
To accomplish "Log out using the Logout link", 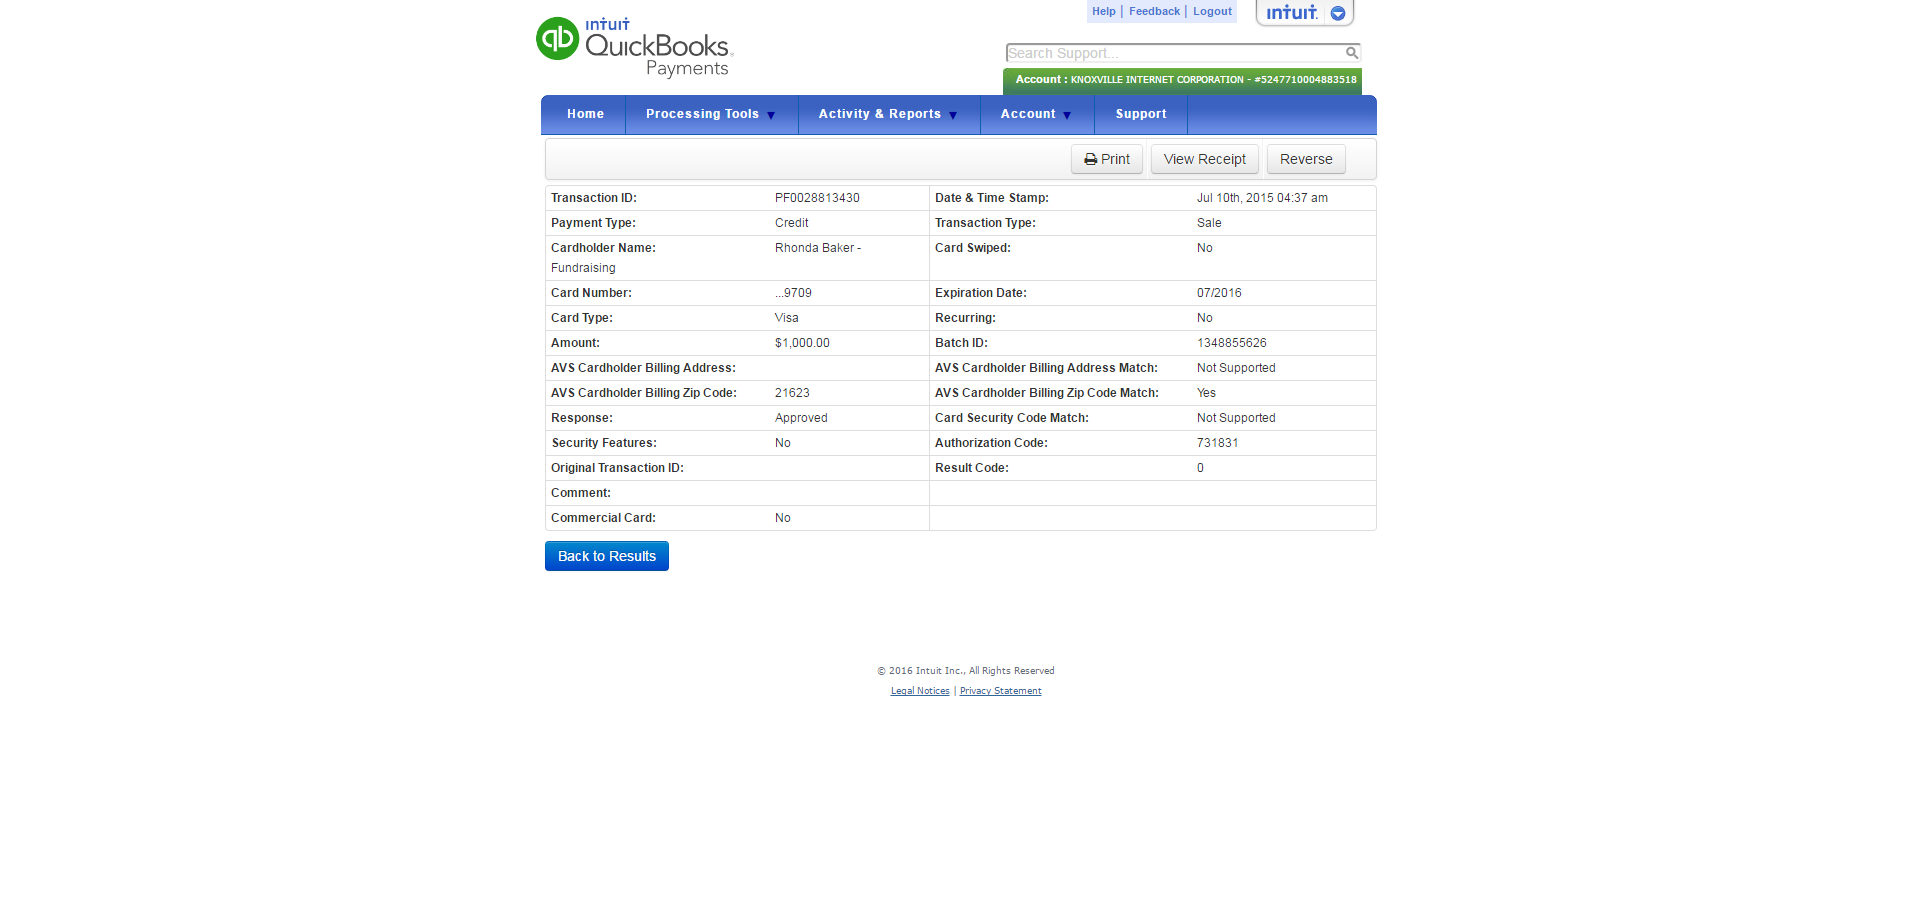I will (x=1212, y=11).
